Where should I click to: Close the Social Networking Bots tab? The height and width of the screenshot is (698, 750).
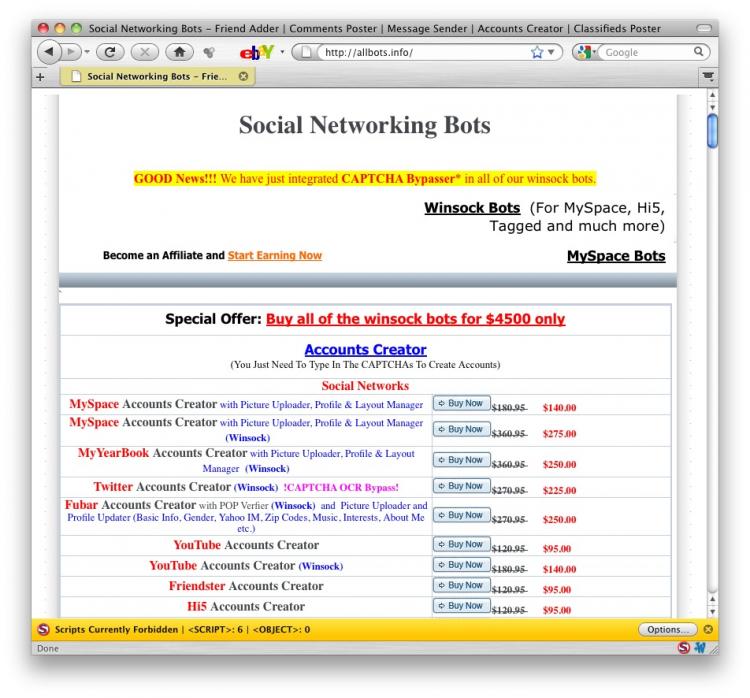click(244, 76)
